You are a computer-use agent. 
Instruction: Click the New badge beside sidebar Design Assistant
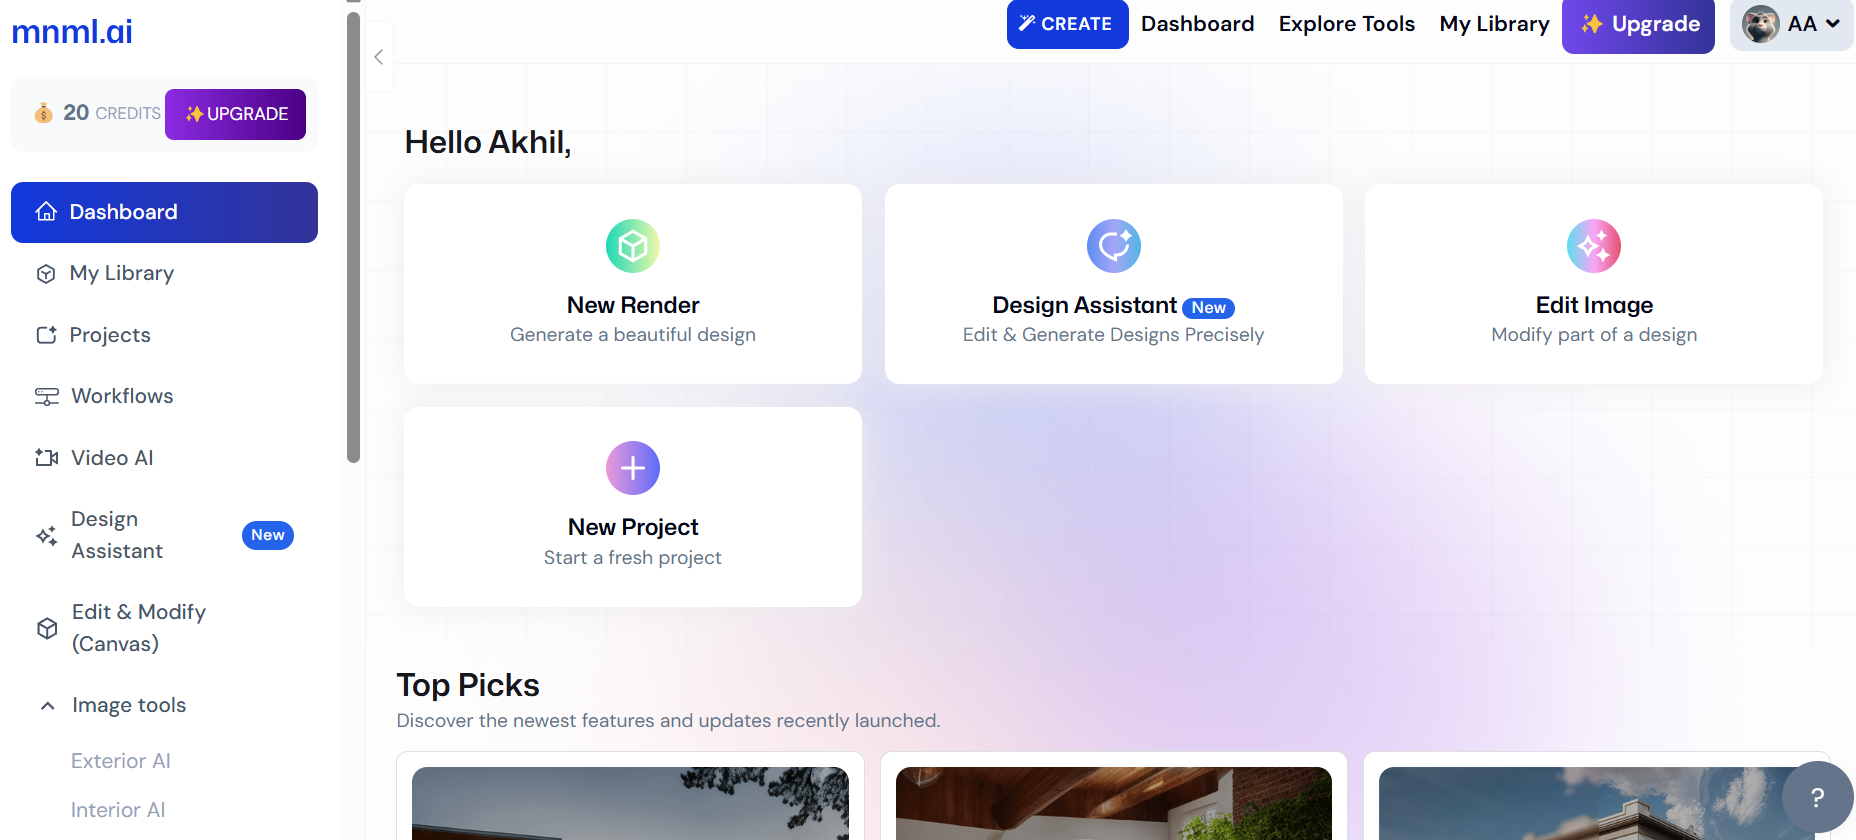click(x=268, y=535)
